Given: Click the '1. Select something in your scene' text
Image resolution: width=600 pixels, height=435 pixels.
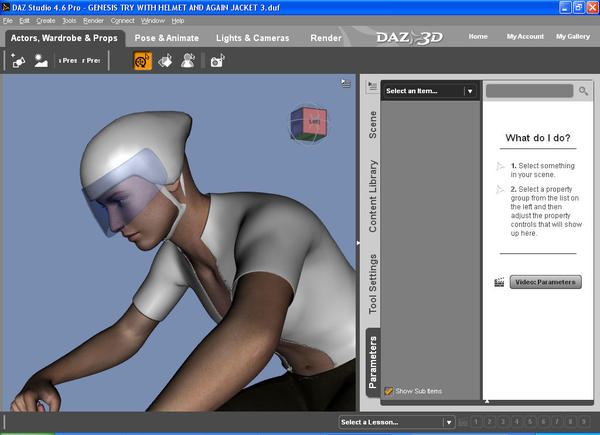Looking at the screenshot, I should pyautogui.click(x=543, y=170).
